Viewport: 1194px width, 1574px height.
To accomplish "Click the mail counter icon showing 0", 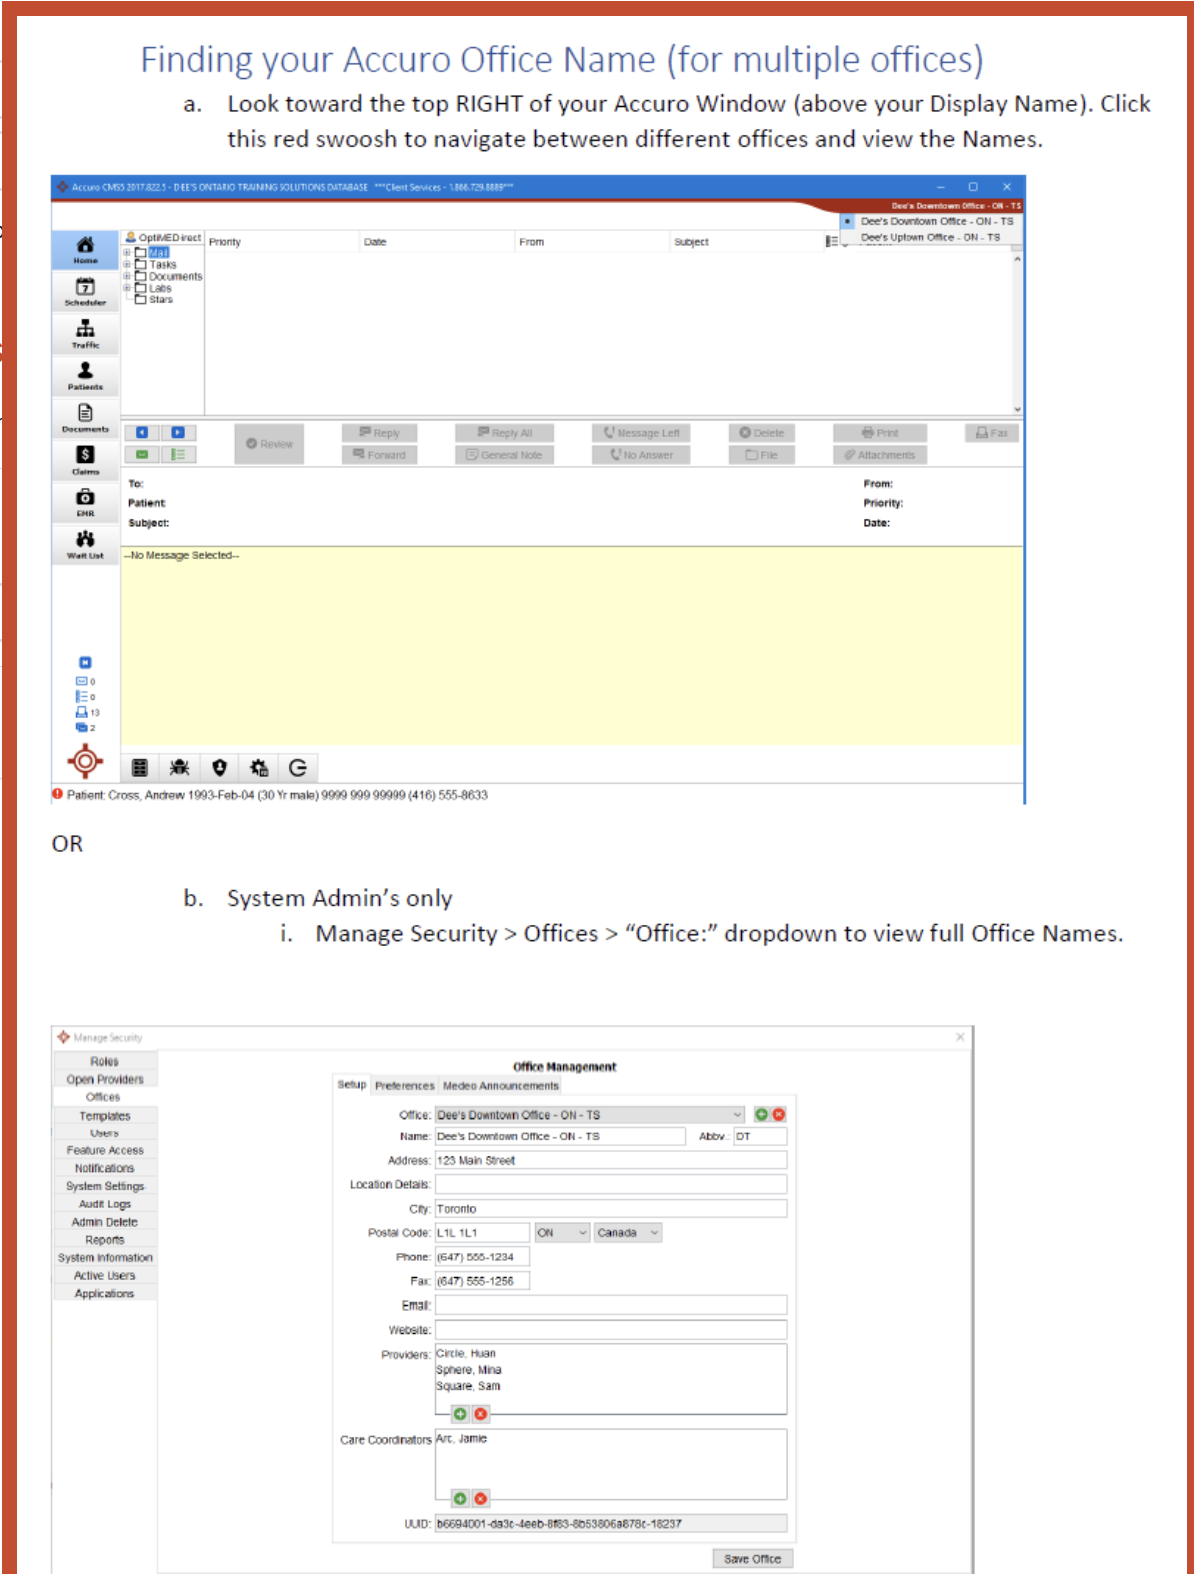I will coord(84,681).
